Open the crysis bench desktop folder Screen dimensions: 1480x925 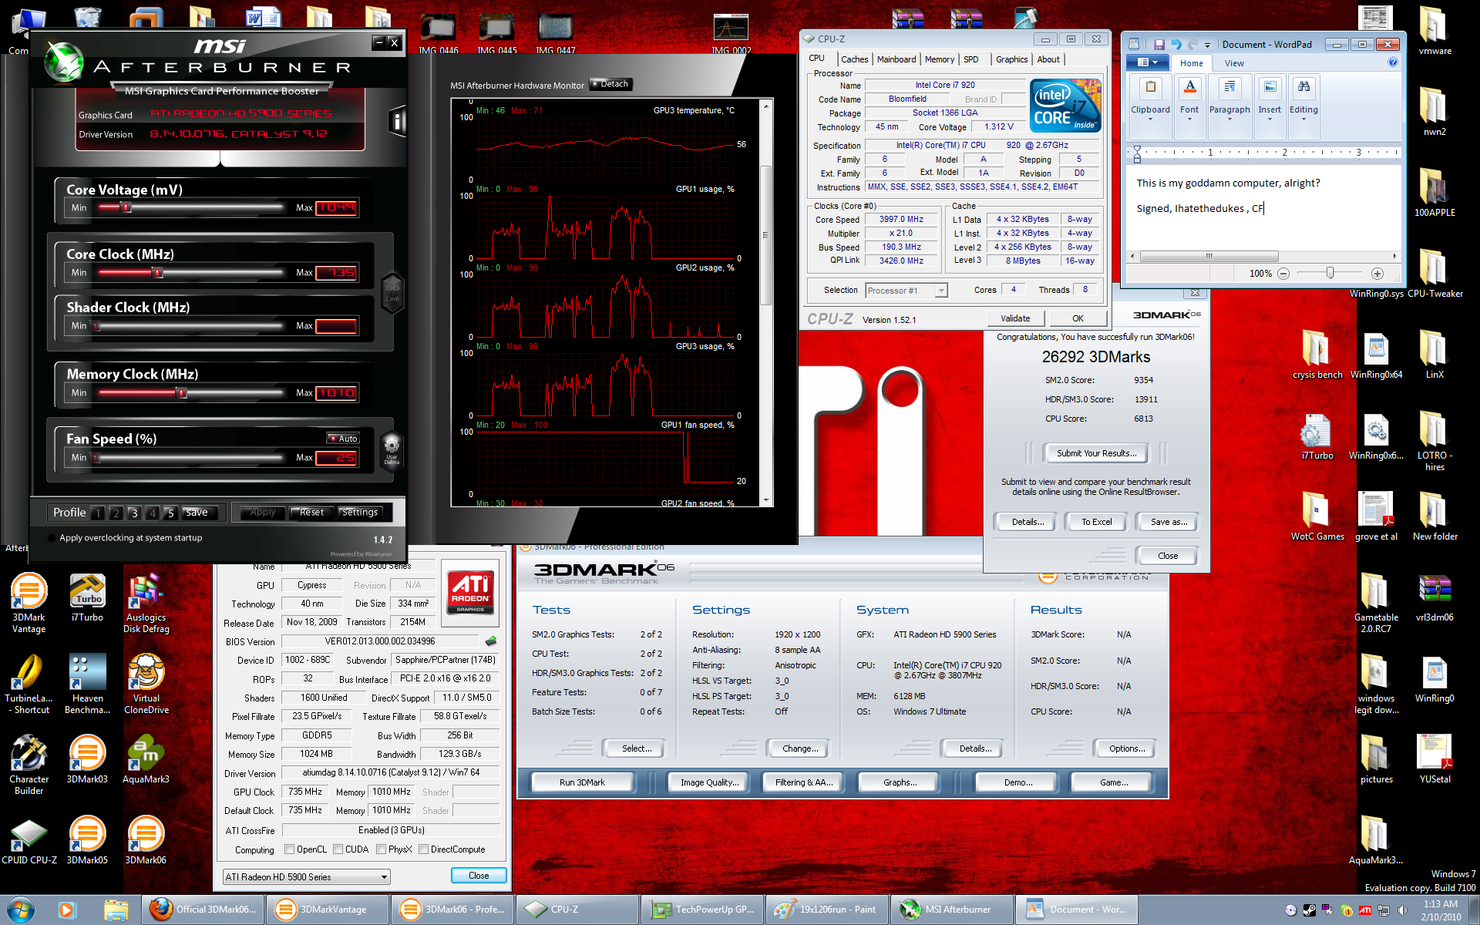[1317, 355]
